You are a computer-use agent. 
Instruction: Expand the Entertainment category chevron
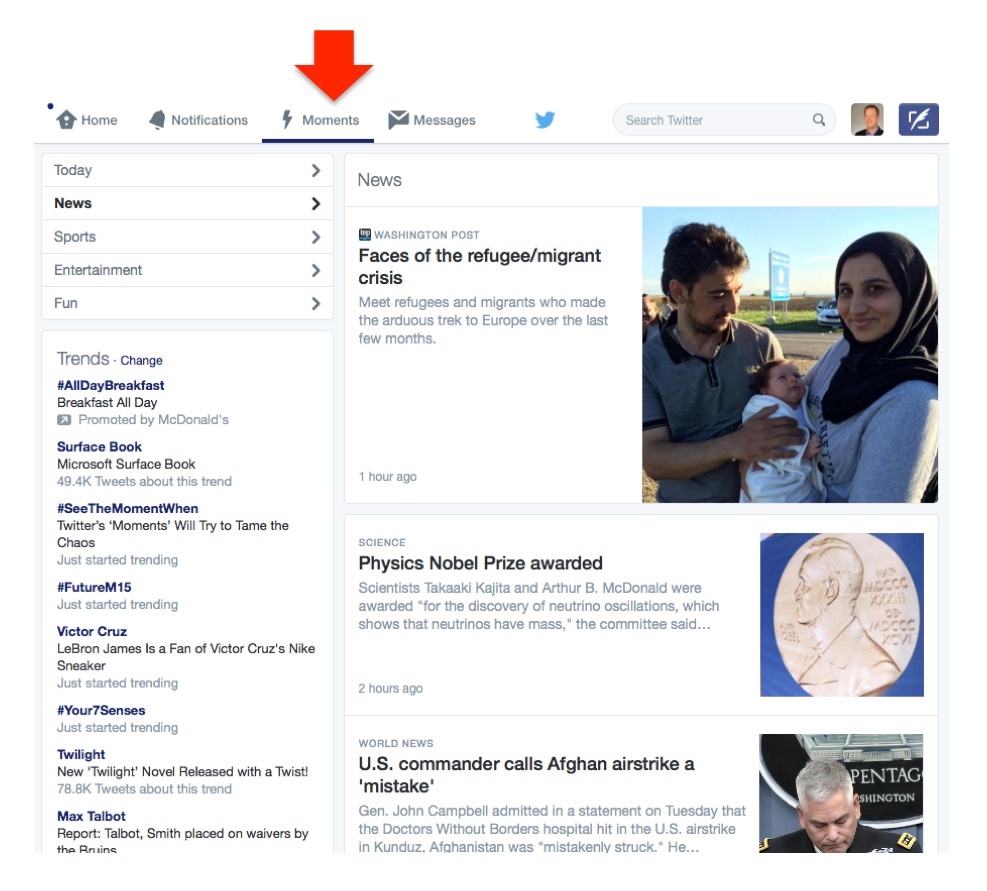pyautogui.click(x=315, y=270)
